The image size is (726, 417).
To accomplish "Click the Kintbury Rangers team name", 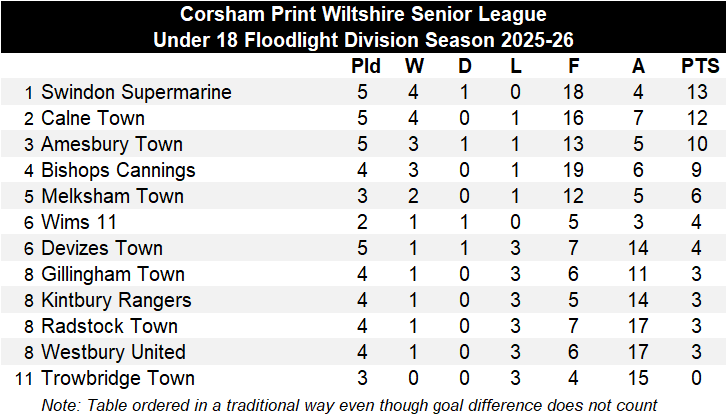I will pos(115,300).
